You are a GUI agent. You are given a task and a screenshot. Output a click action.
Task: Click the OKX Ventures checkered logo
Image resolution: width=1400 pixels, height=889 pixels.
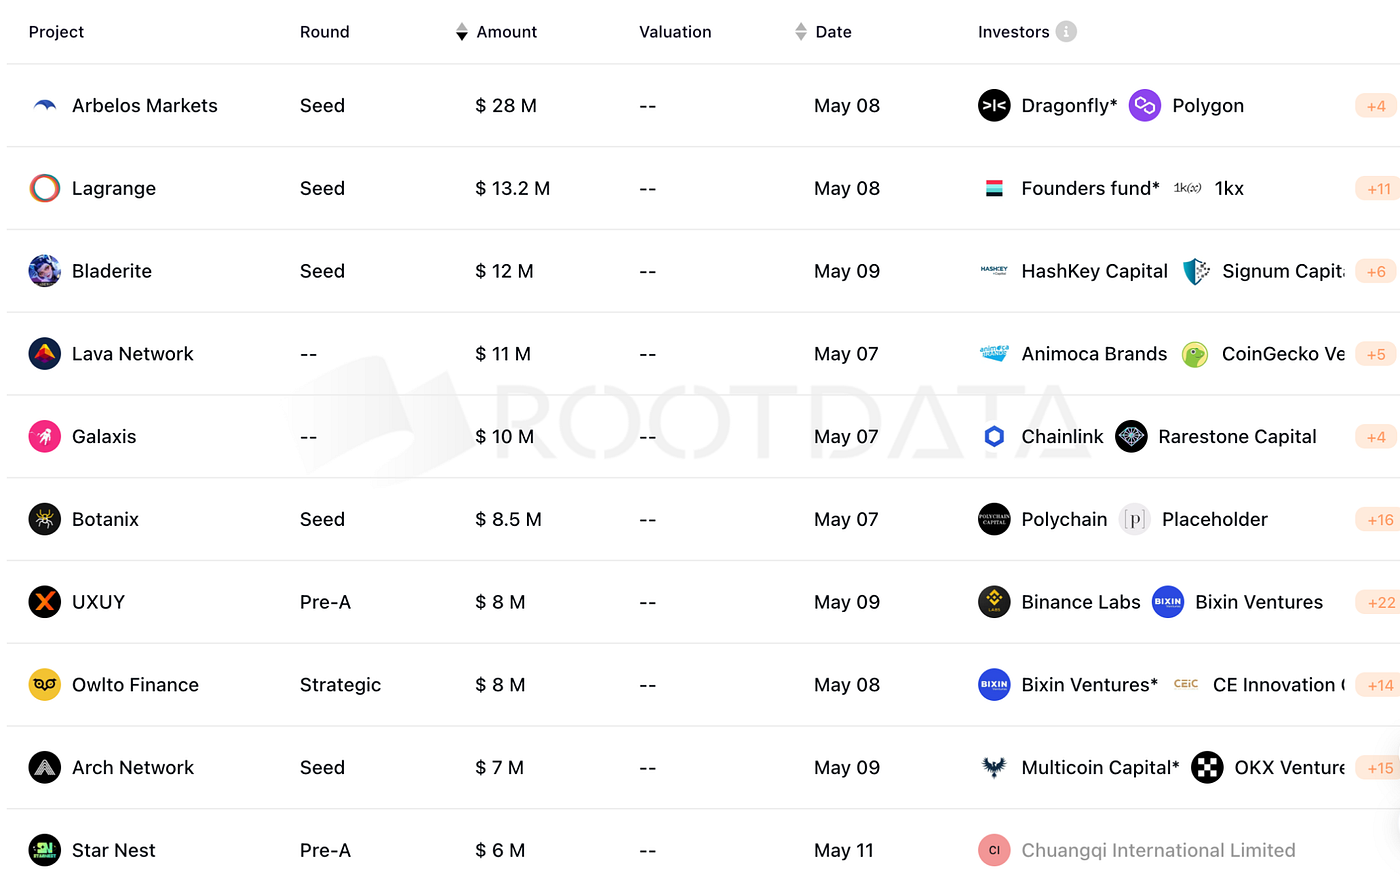click(1207, 767)
